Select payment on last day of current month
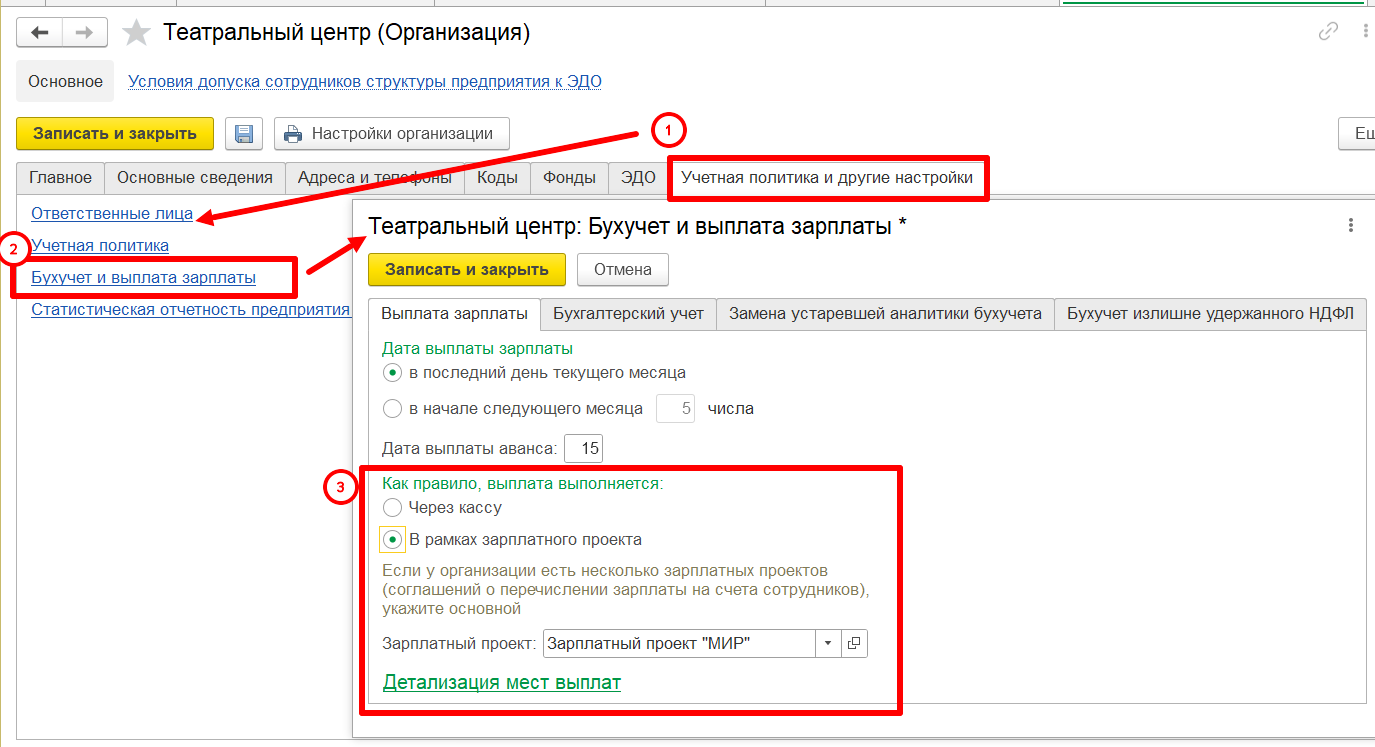Viewport: 1375px width, 747px height. click(x=392, y=373)
